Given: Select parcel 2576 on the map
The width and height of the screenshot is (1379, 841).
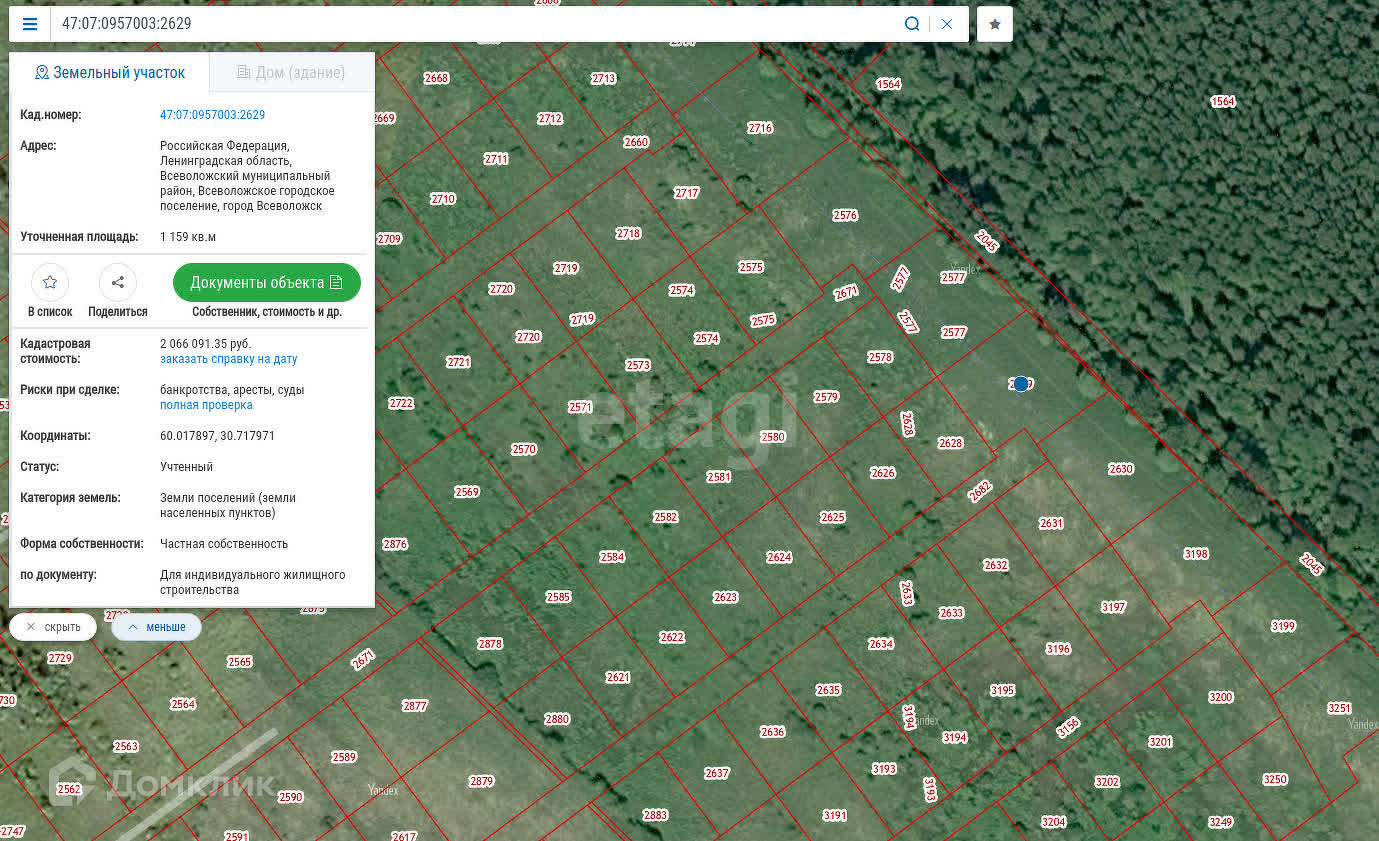Looking at the screenshot, I should (x=845, y=215).
